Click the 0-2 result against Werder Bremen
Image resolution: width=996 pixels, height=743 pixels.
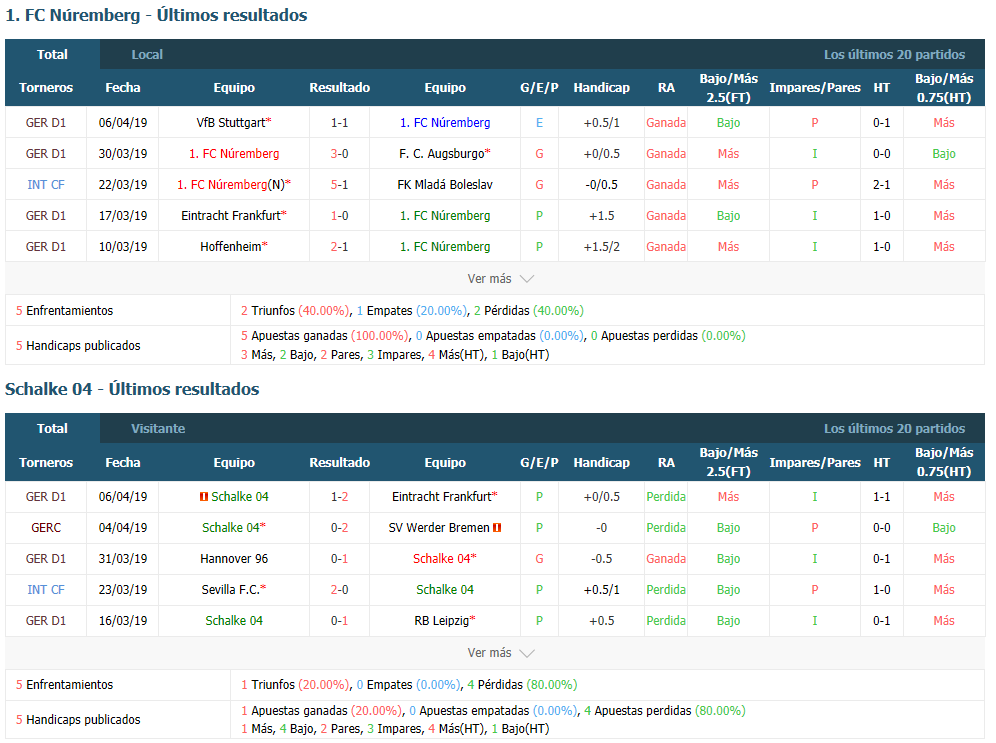pos(339,528)
